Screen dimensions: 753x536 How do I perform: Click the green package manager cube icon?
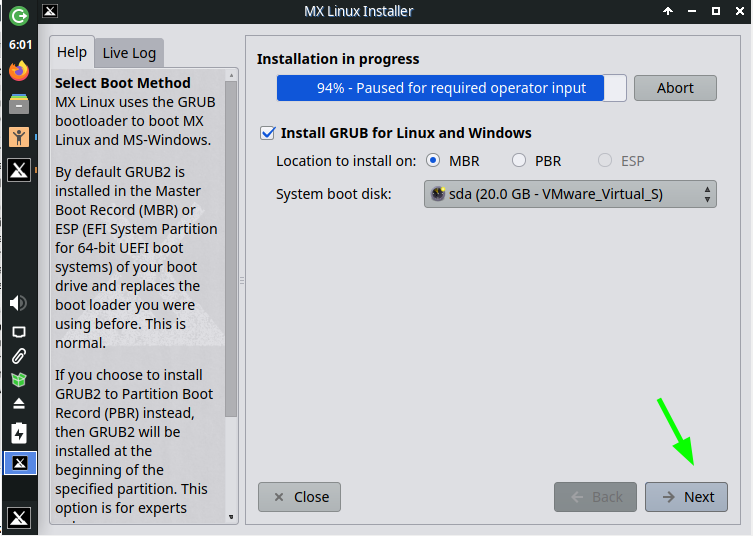[19, 380]
